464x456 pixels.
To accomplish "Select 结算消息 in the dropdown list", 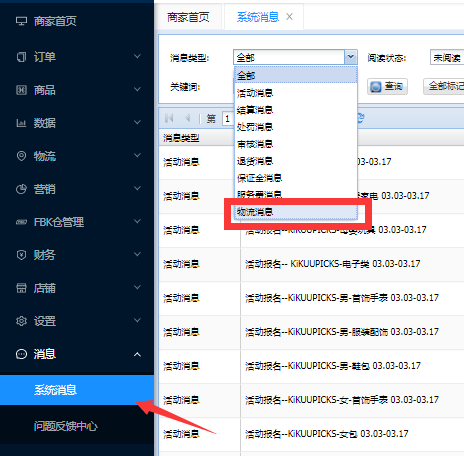I will [x=296, y=110].
